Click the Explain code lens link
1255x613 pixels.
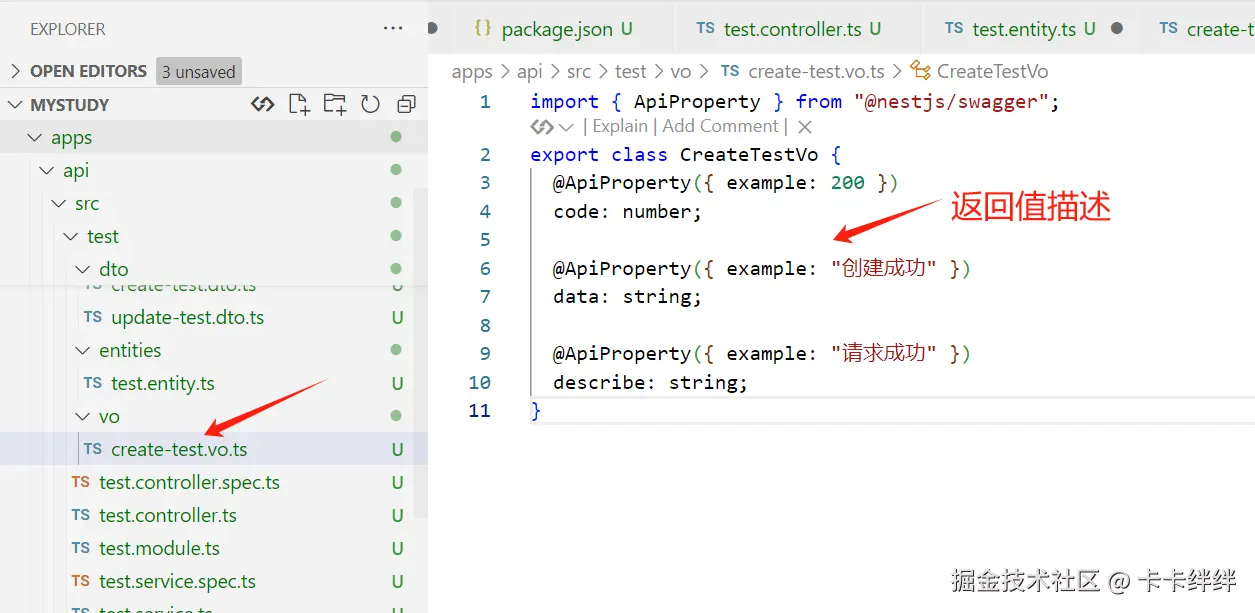tap(620, 126)
